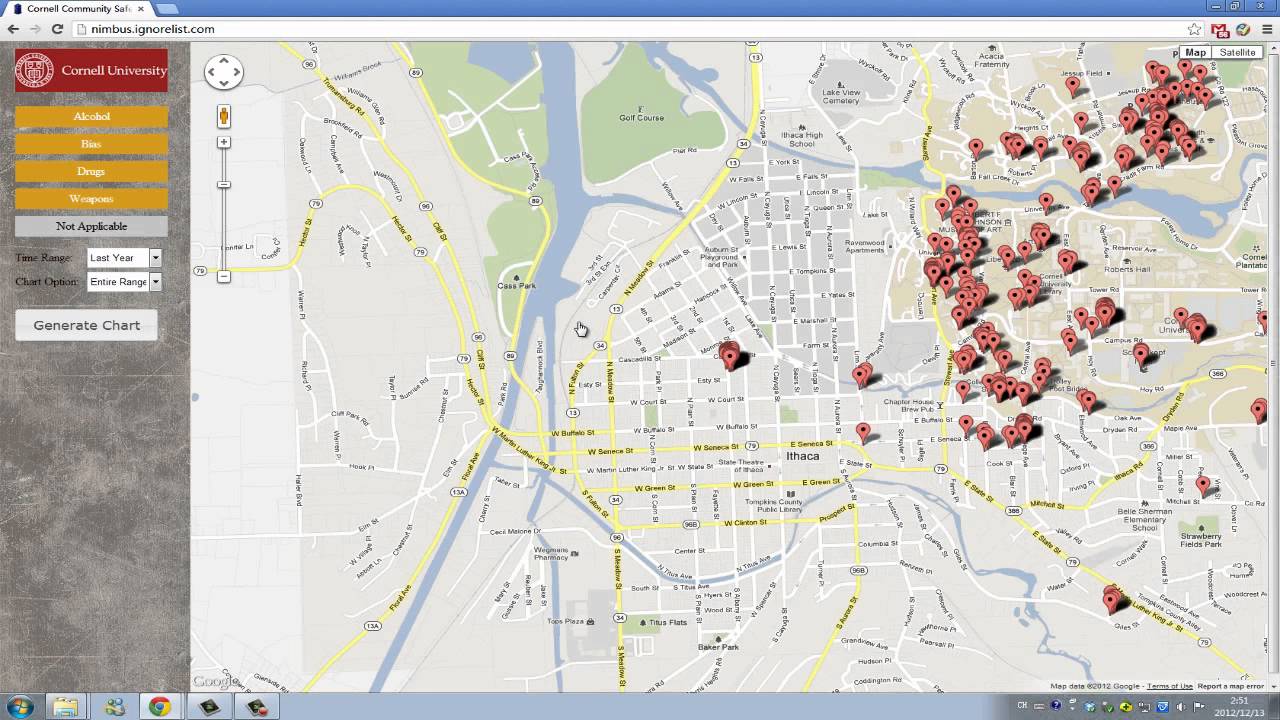Switch to Satellite view type
1280x720 pixels.
coord(1237,52)
